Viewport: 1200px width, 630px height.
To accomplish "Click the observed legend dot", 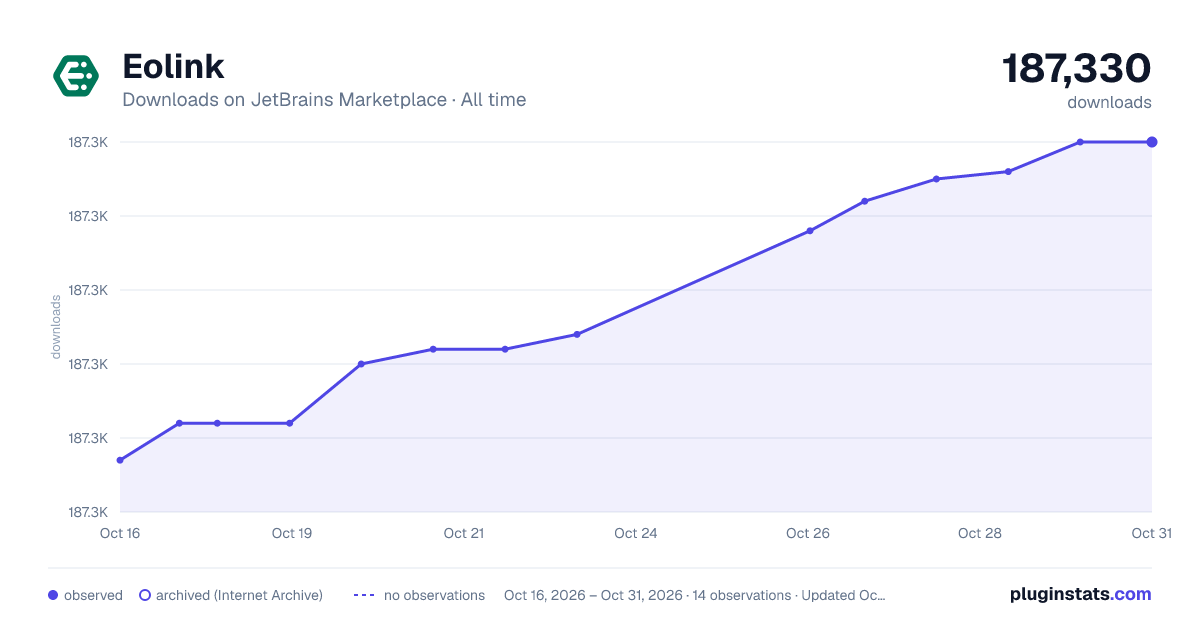I will 53,595.
